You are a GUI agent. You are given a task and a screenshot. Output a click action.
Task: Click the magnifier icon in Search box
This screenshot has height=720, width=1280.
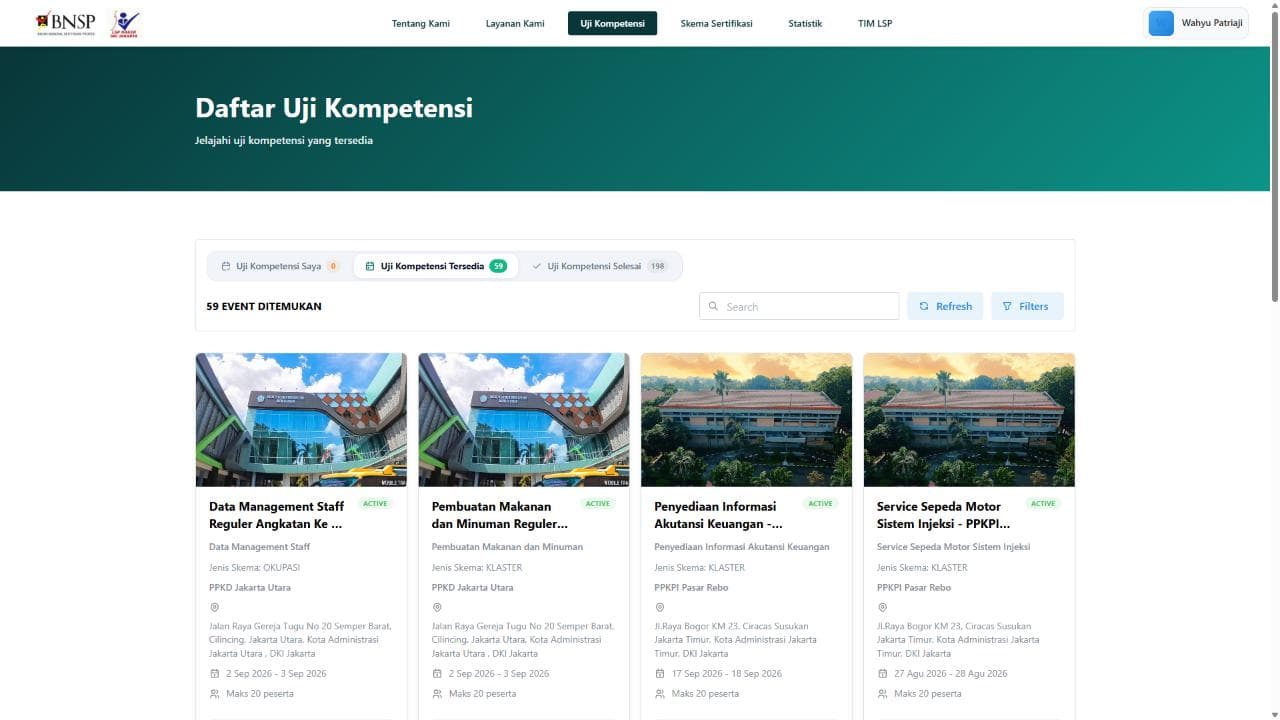(713, 306)
